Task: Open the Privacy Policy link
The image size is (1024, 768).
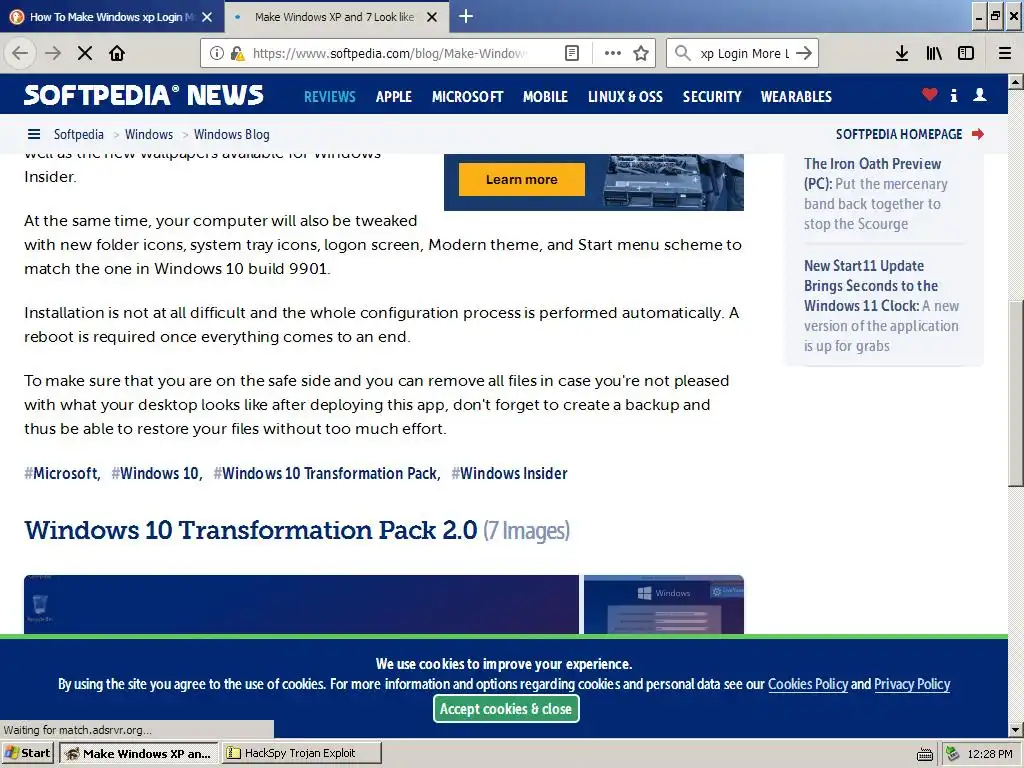Action: tap(912, 684)
